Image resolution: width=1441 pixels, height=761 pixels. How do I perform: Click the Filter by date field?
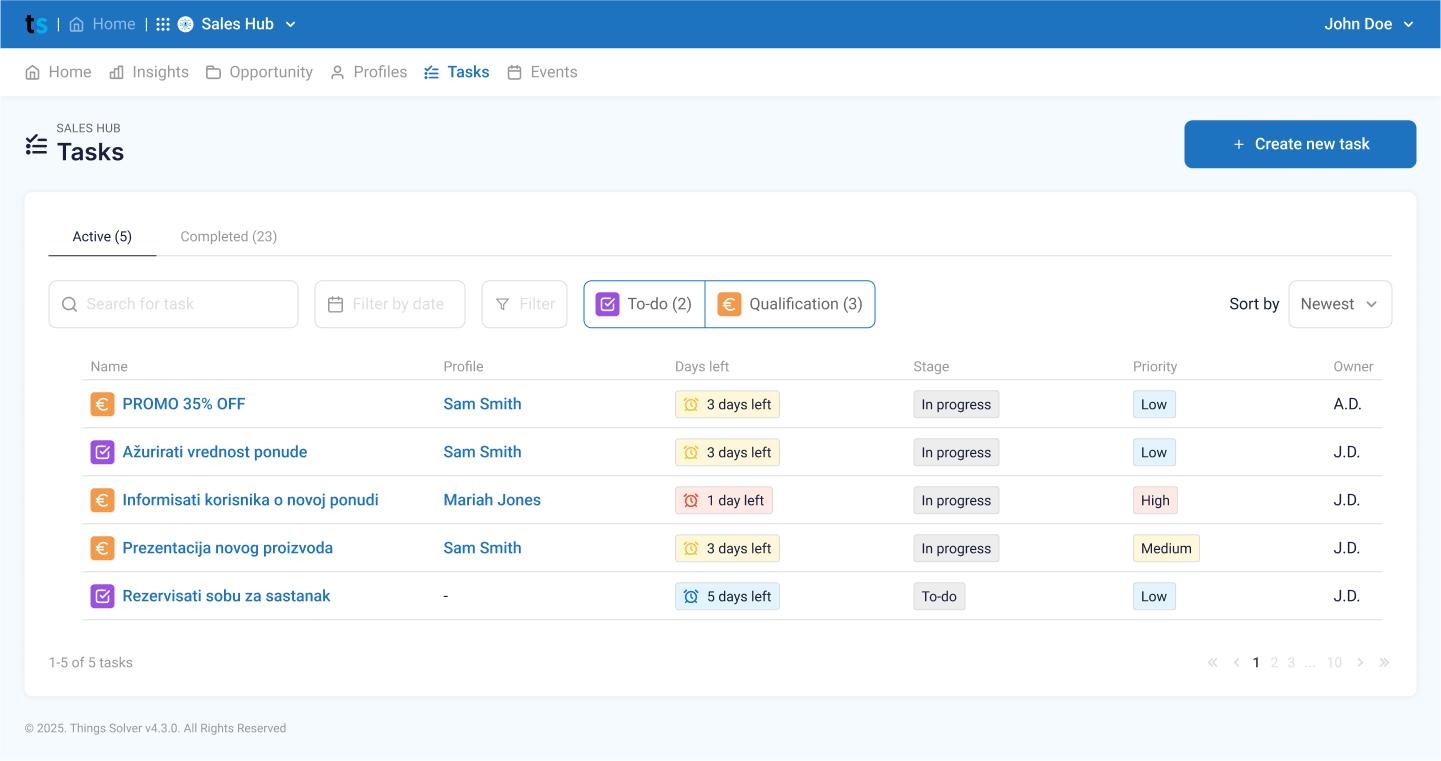point(390,304)
